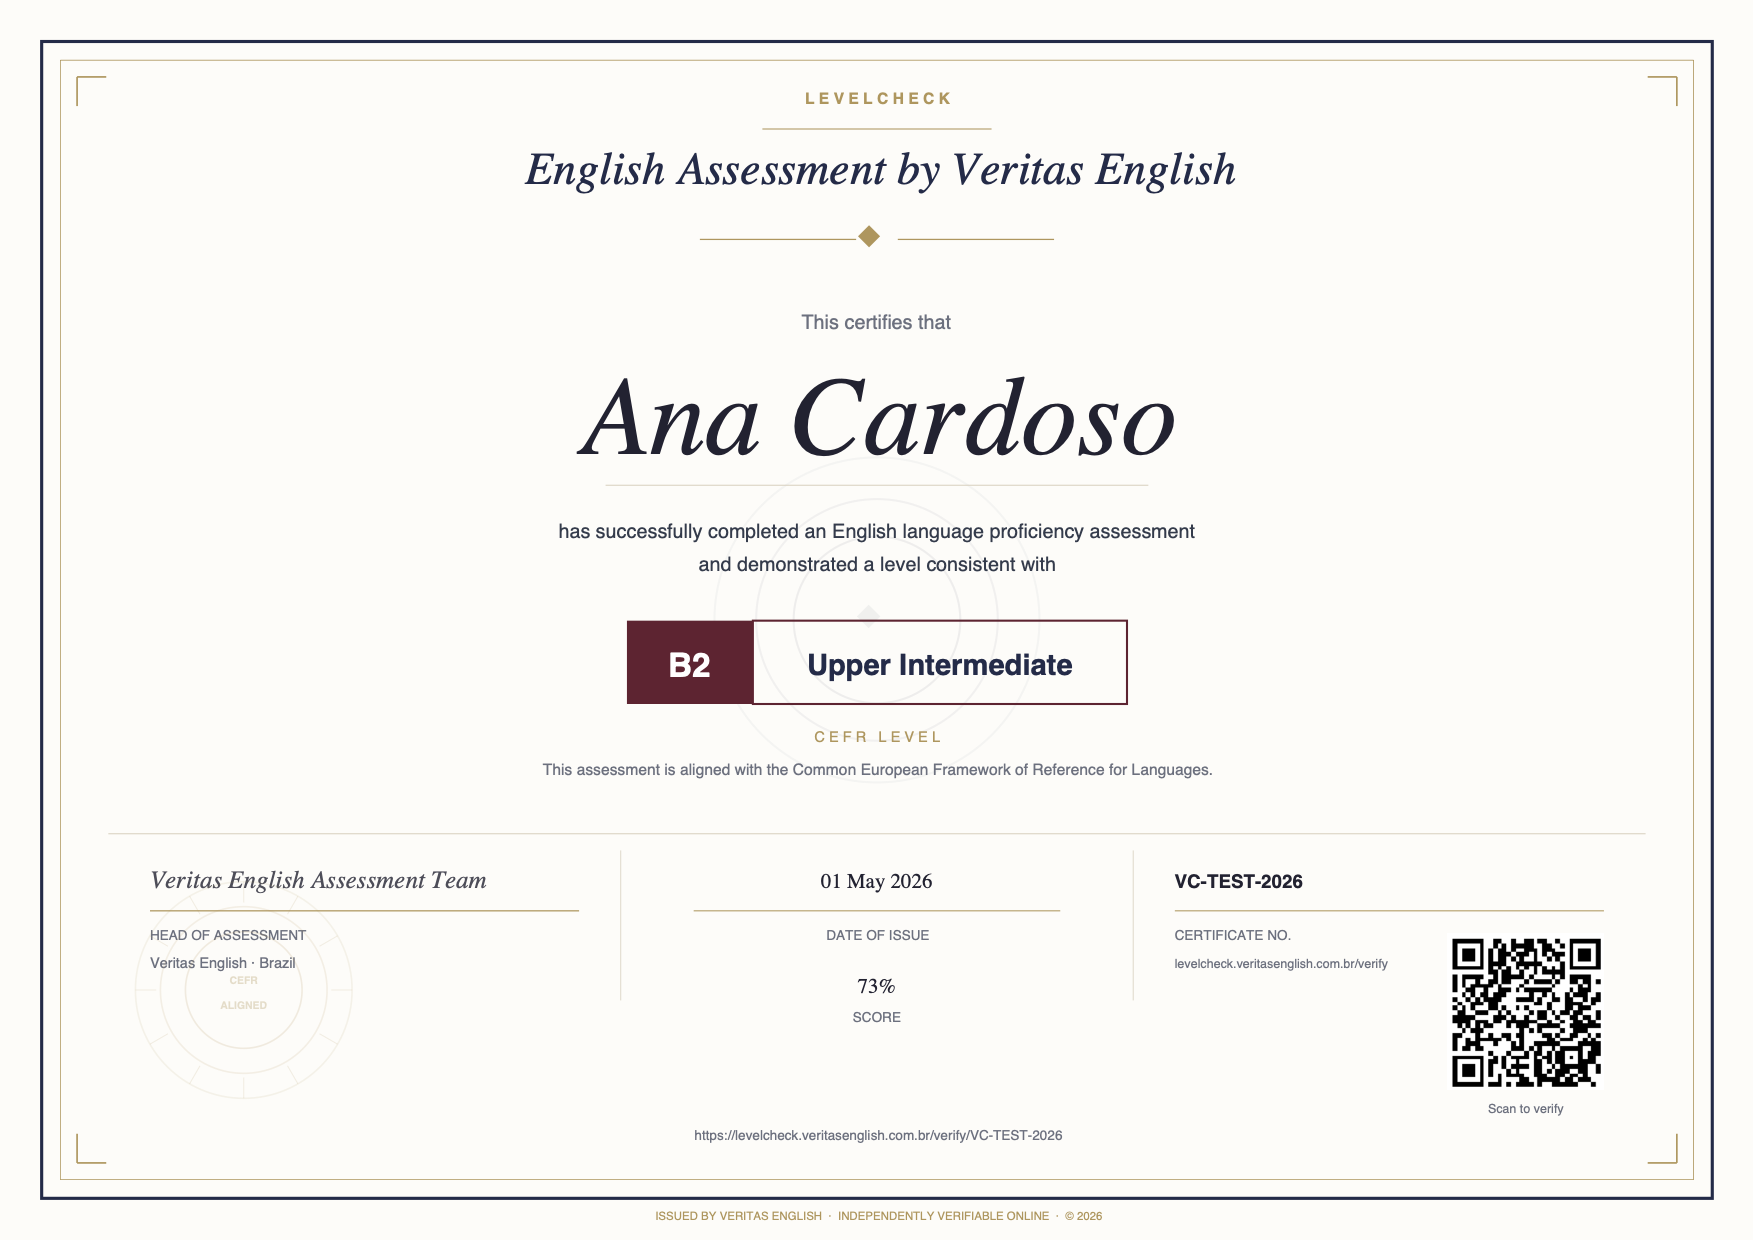
Task: Click the ISSUED BY VERITAS ENGLISH footer
Action: click(738, 1216)
